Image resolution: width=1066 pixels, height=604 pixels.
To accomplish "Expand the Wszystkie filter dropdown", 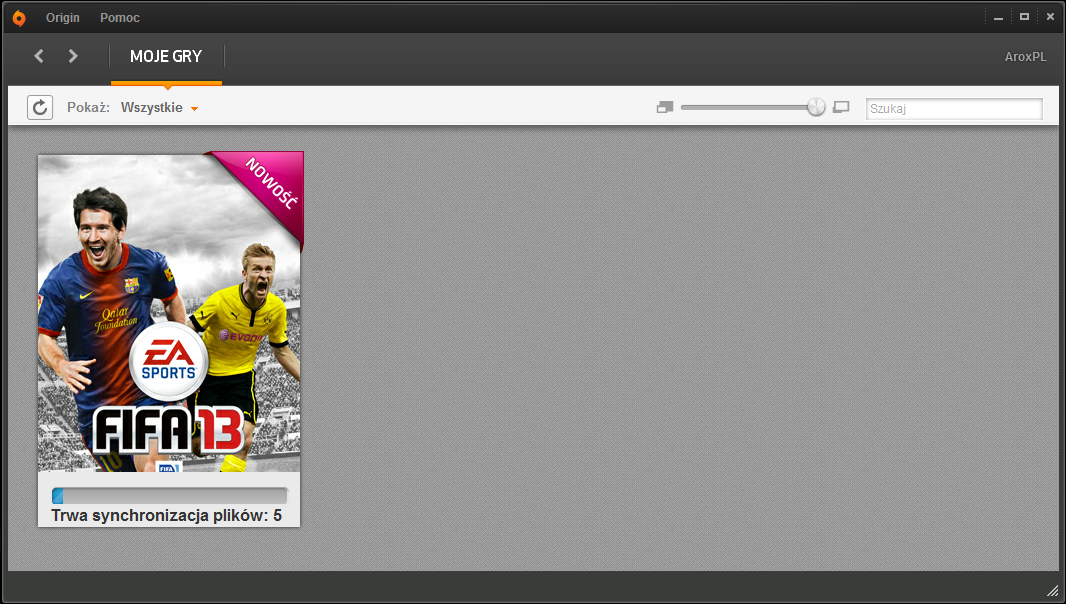I will click(x=159, y=107).
